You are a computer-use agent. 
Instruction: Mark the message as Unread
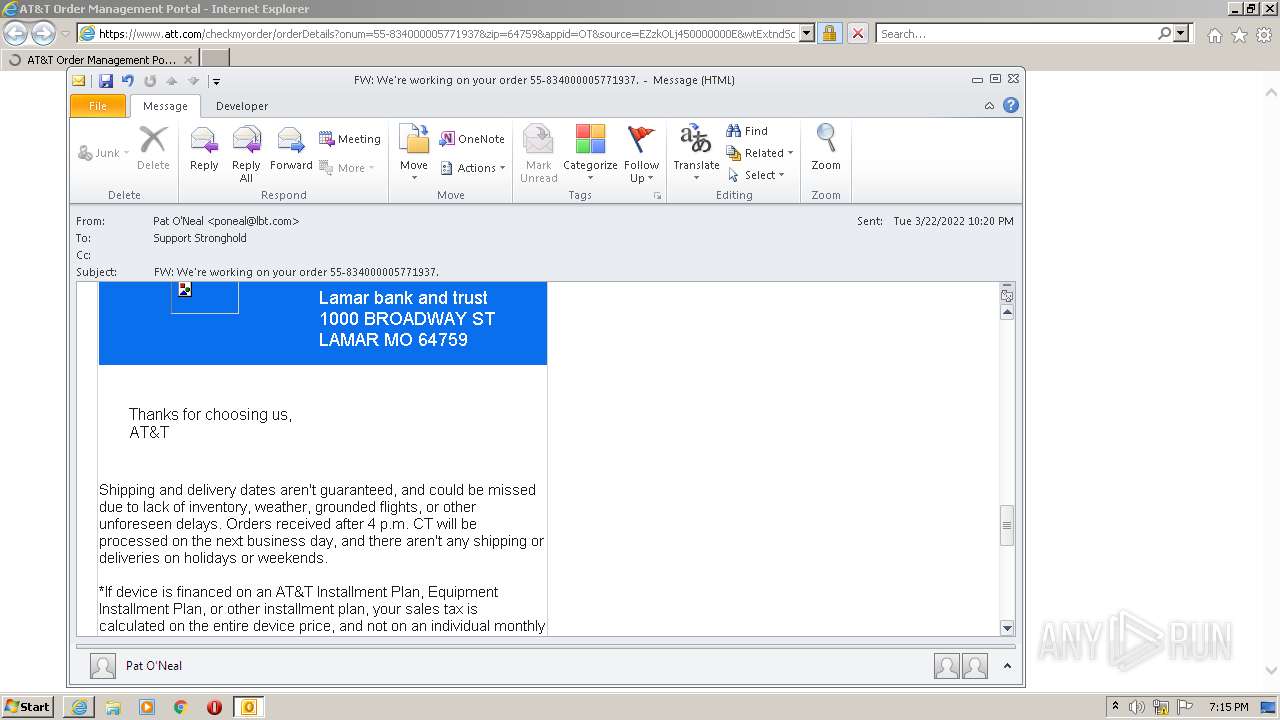(538, 152)
